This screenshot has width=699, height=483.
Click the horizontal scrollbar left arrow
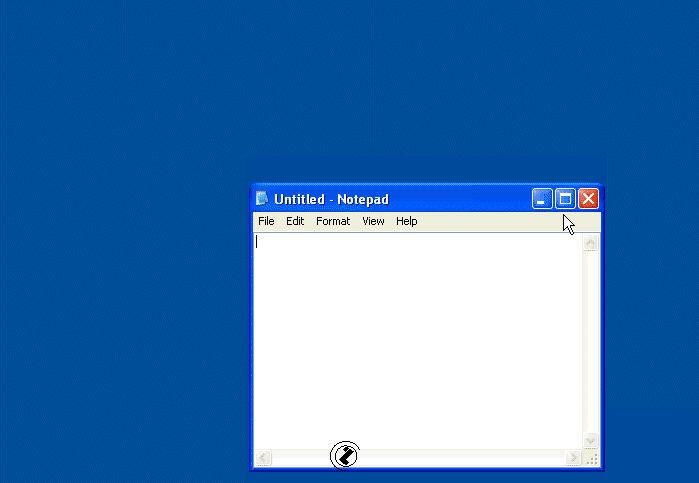point(263,458)
